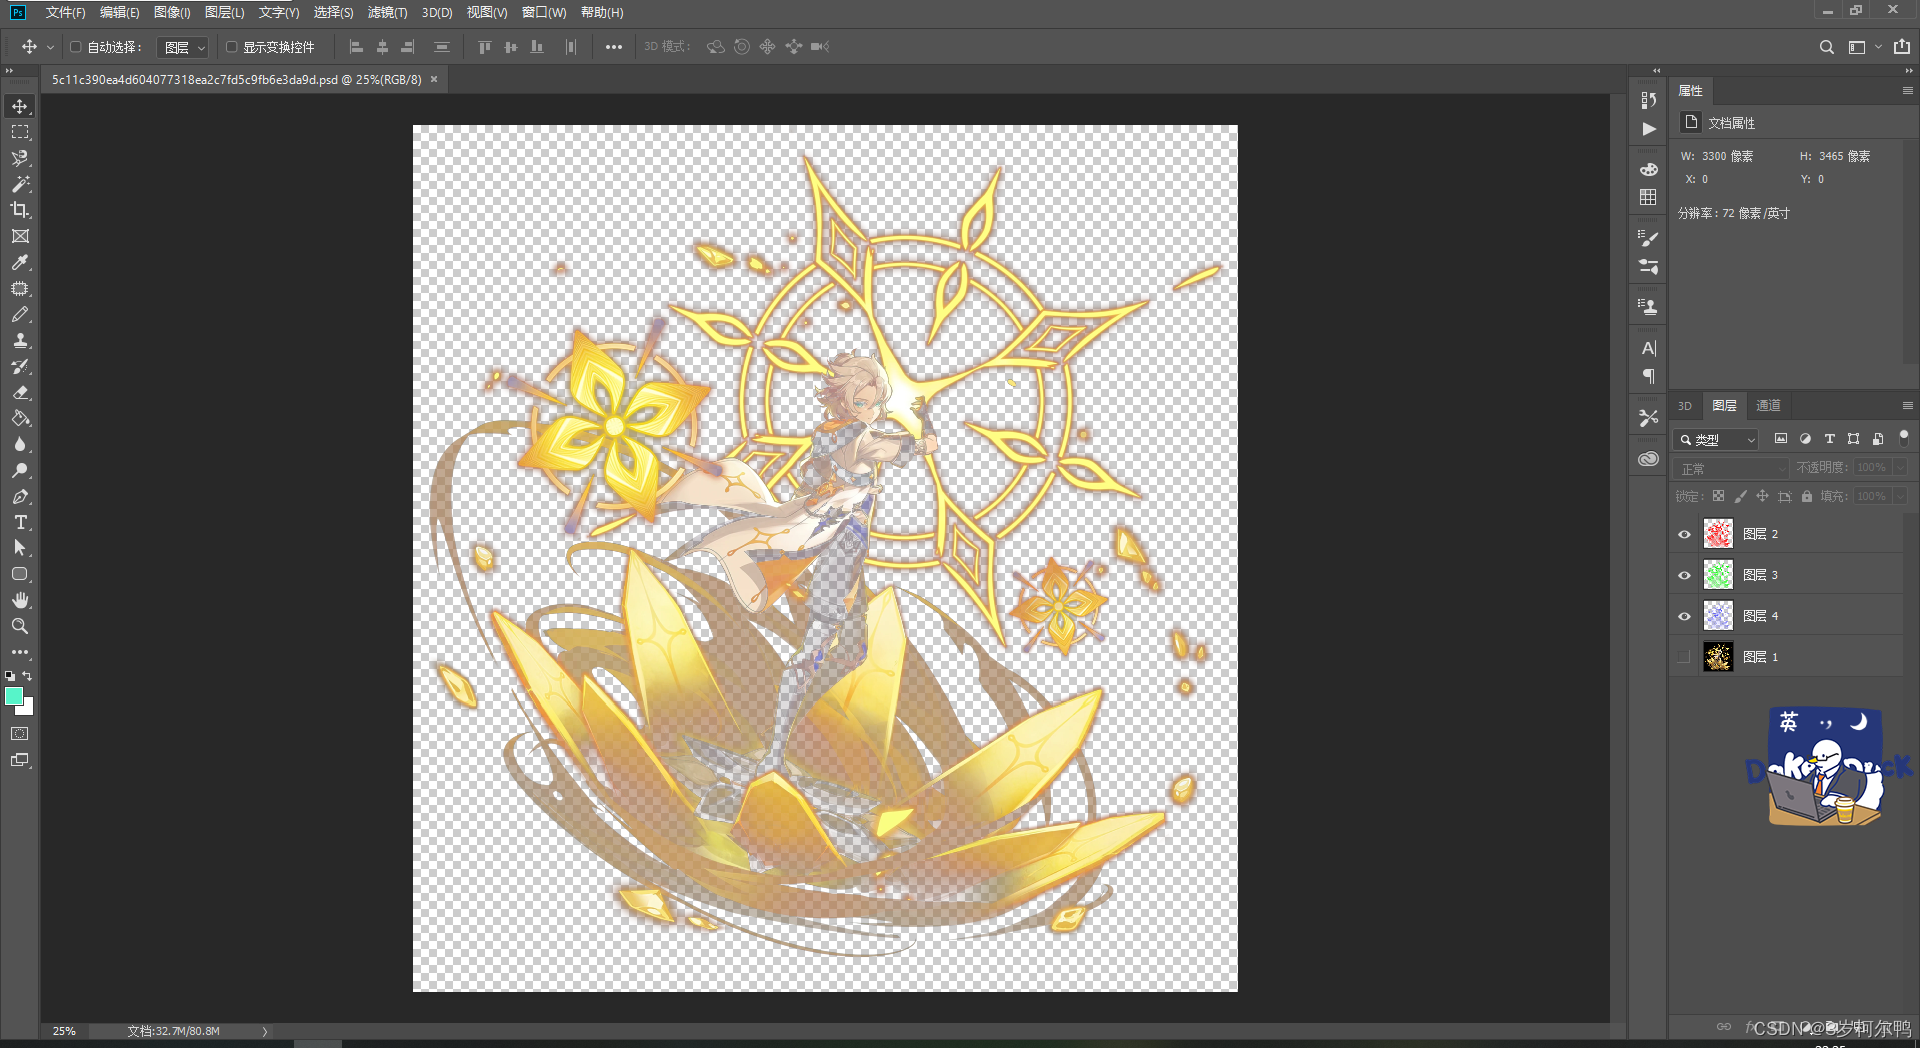Lock transparent pixels for the layer
This screenshot has width=1928, height=1048.
click(x=1718, y=496)
